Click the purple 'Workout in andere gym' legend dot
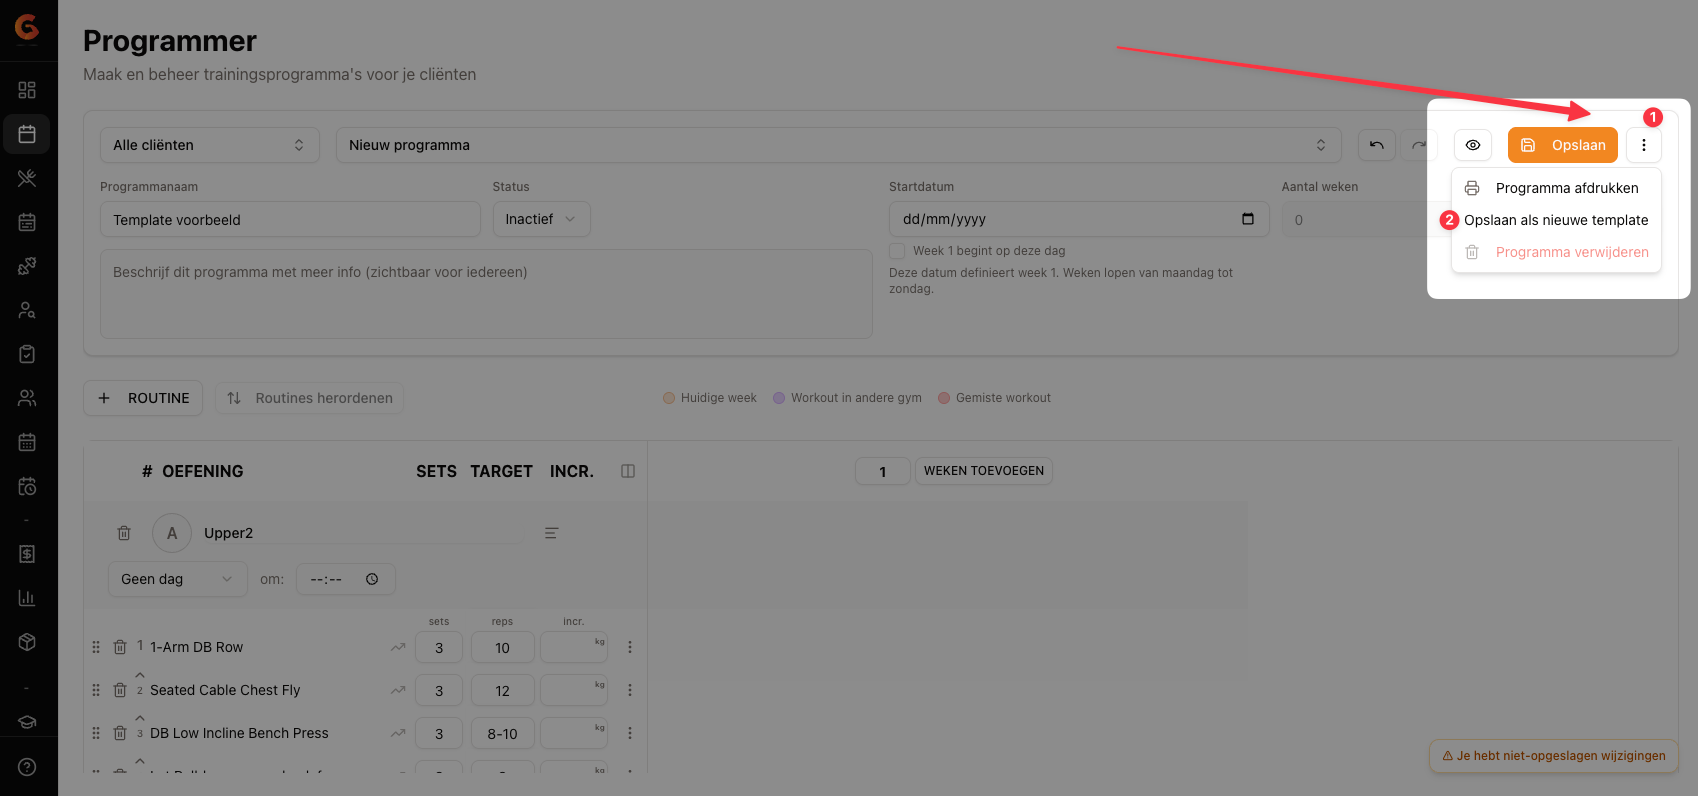 779,398
